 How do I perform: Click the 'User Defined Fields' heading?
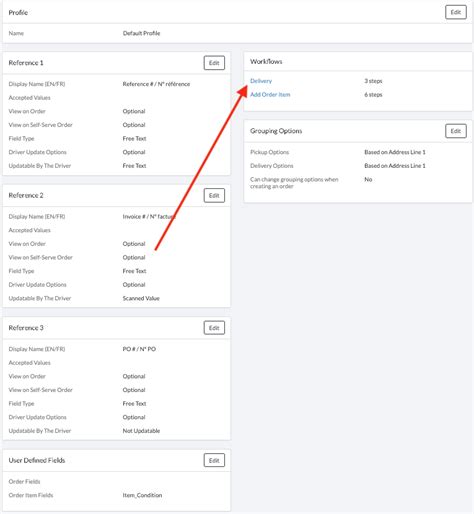pos(37,460)
